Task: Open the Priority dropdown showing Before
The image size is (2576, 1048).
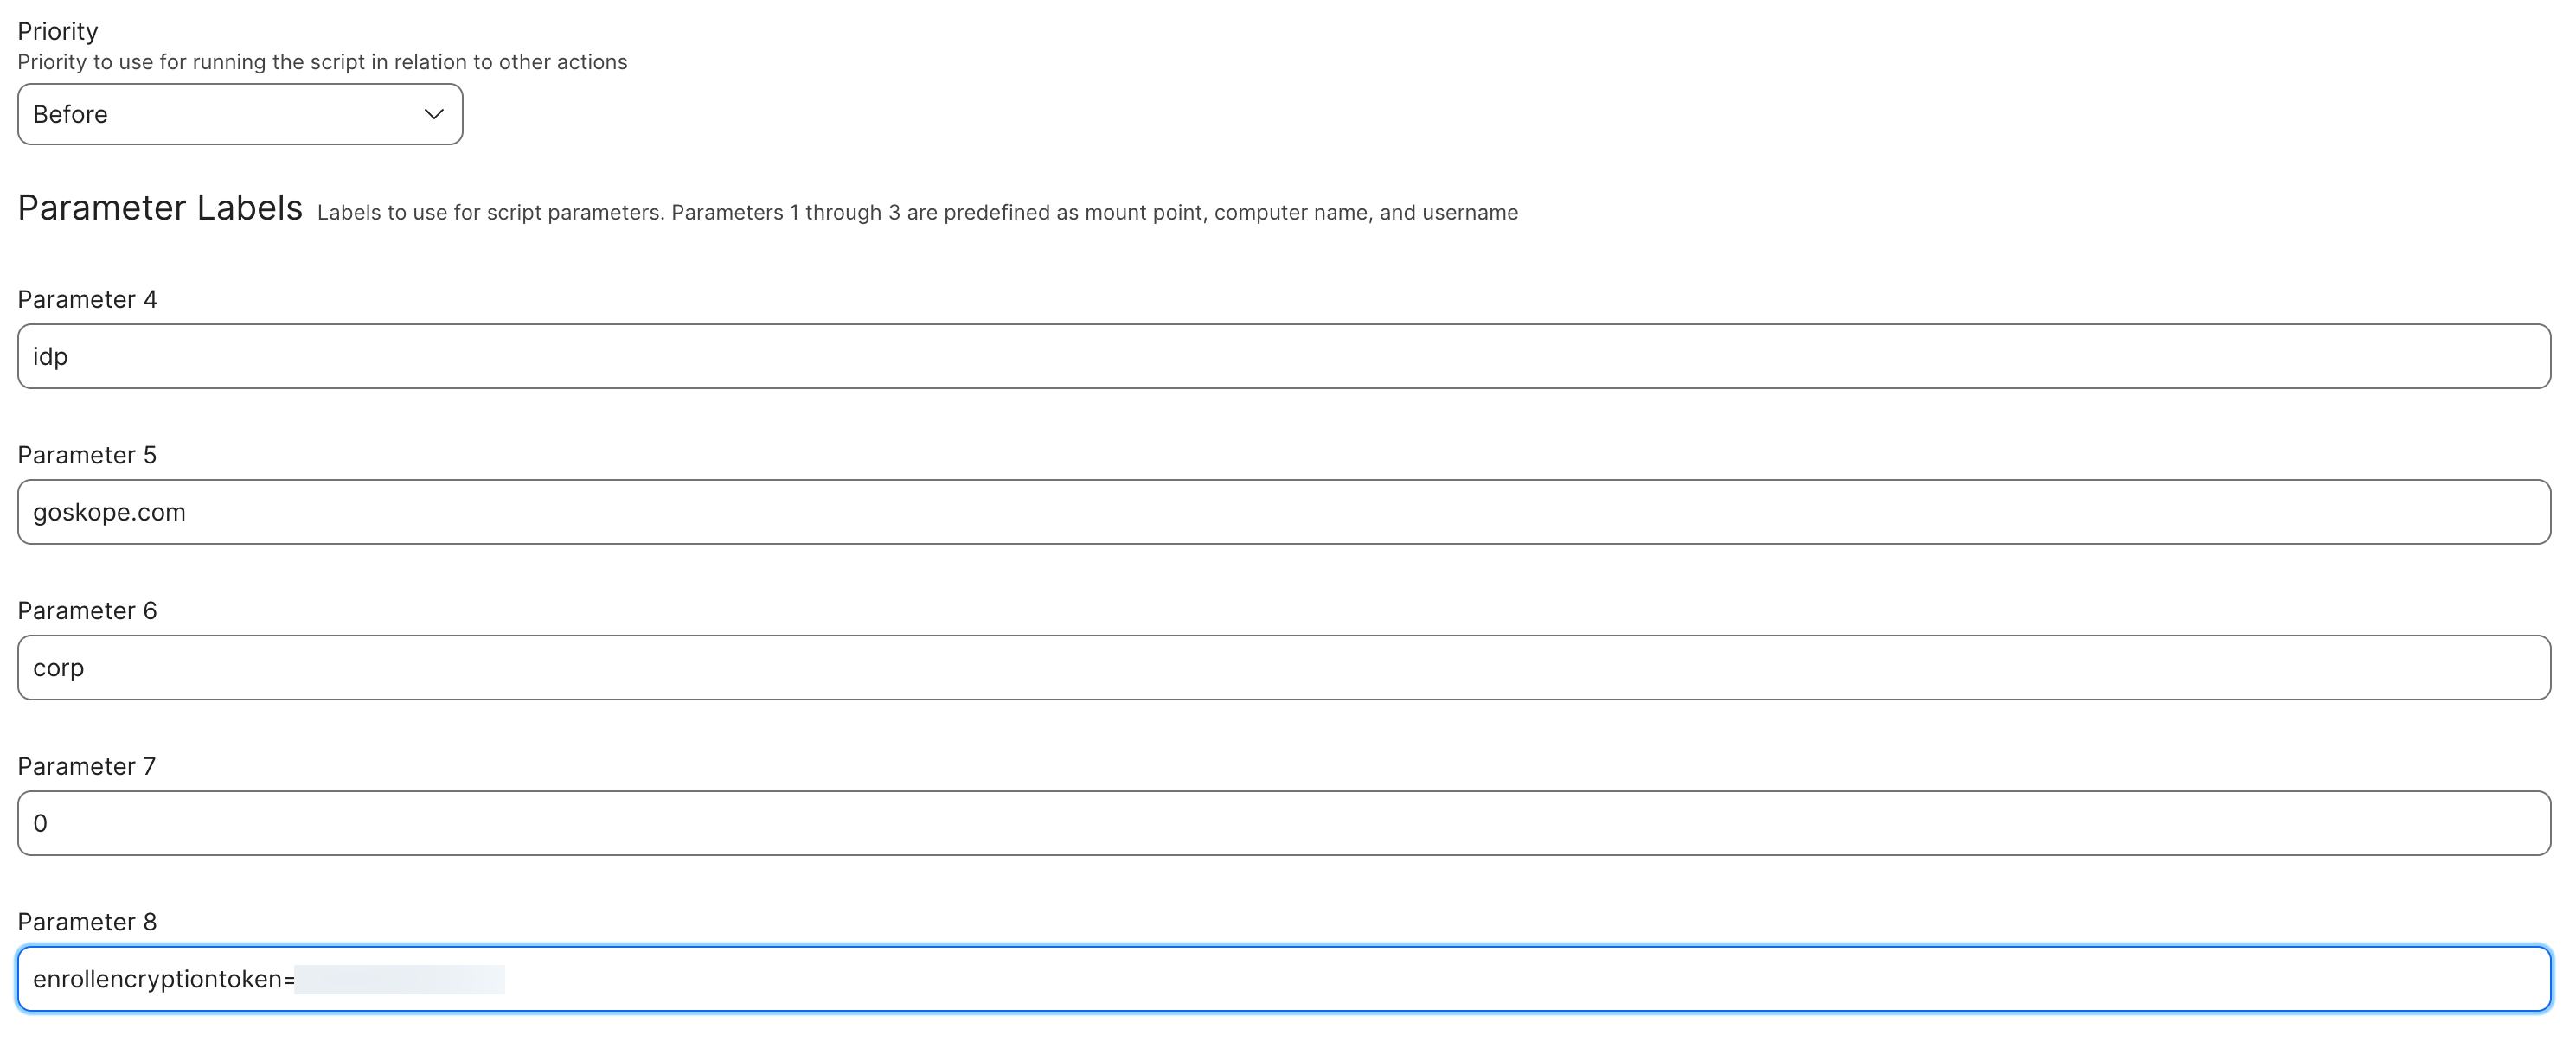Action: (x=240, y=114)
